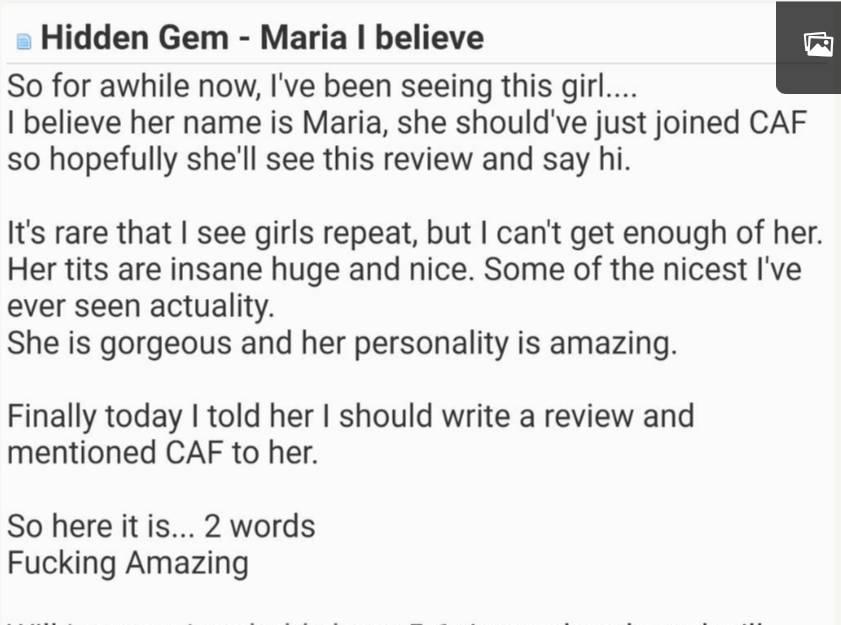Screen dimensions: 841x625
Task: Click the line 'ever seen actuality.'
Action: 141,306
